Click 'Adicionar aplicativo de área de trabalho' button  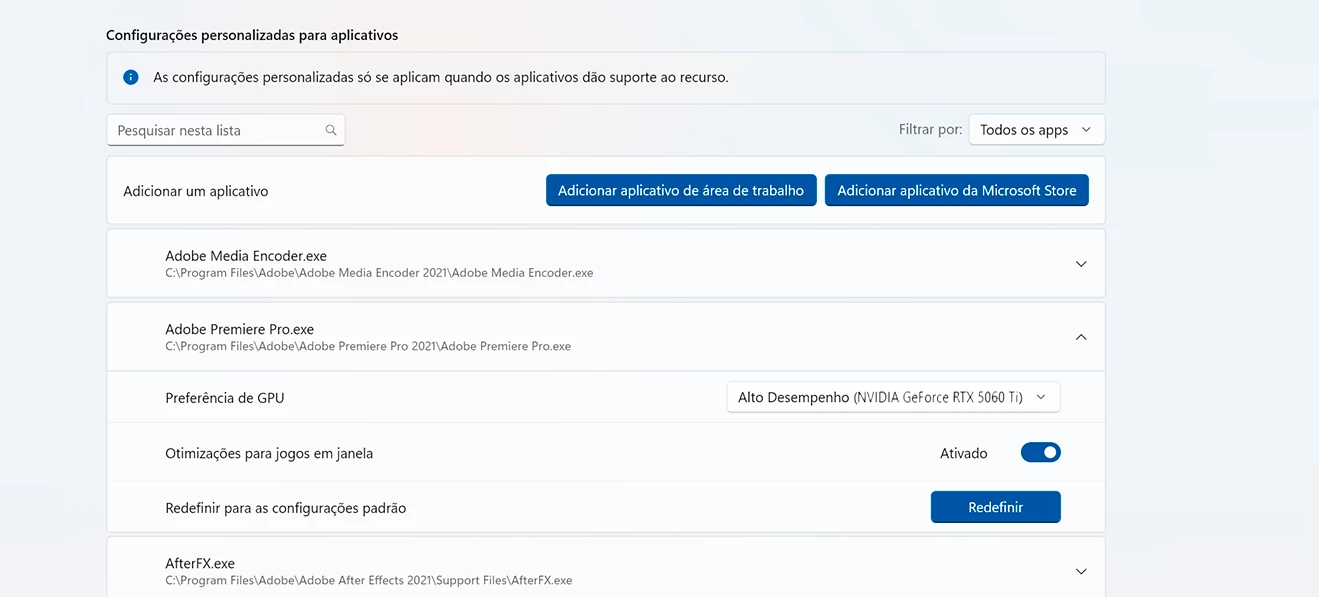coord(681,190)
